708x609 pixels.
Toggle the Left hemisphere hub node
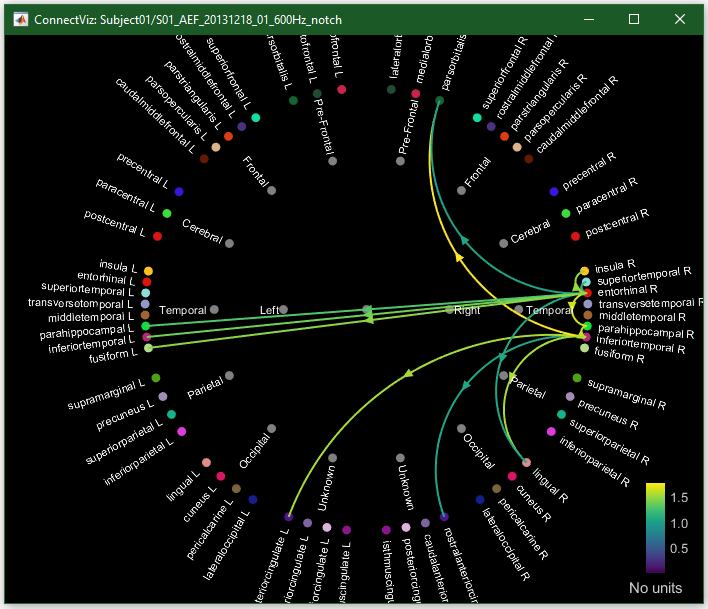(x=283, y=310)
